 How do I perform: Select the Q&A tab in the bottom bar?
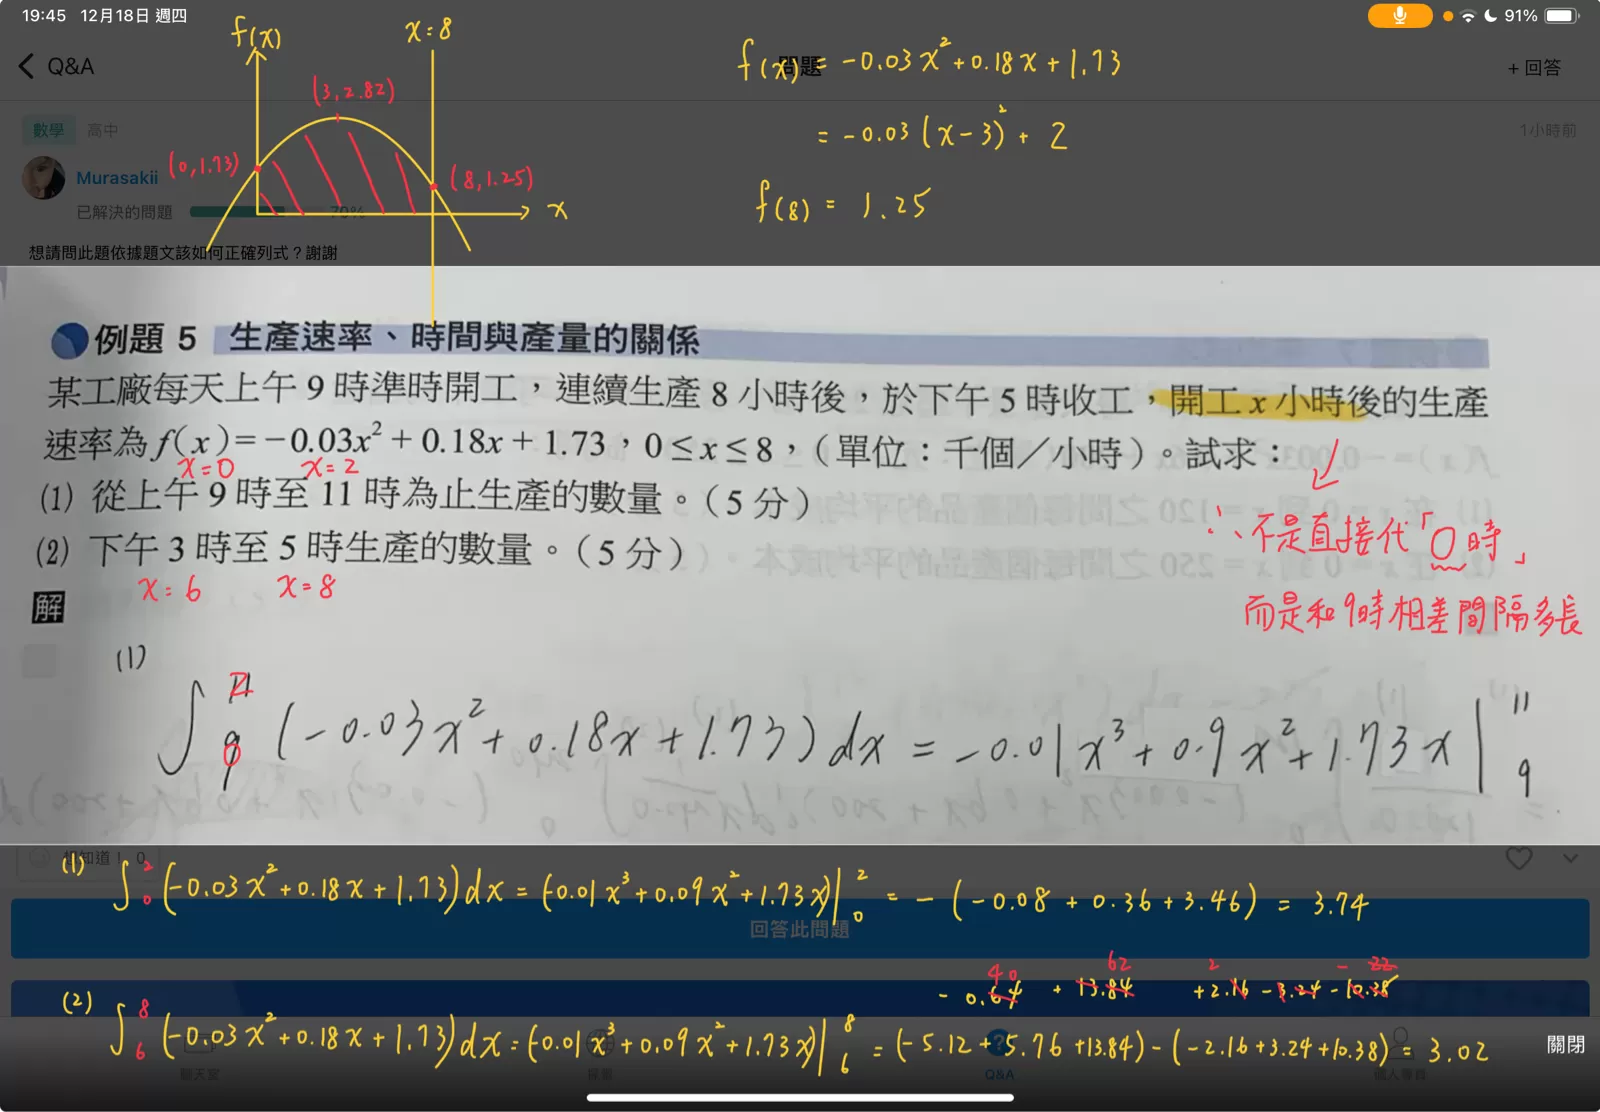click(999, 1050)
